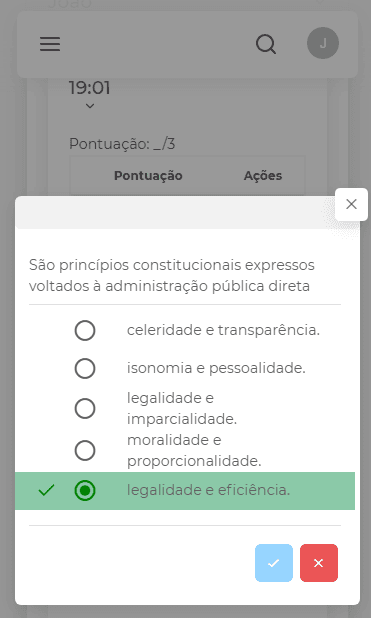Image resolution: width=371 pixels, height=618 pixels.
Task: Open the hamburger menu
Action: pyautogui.click(x=50, y=44)
